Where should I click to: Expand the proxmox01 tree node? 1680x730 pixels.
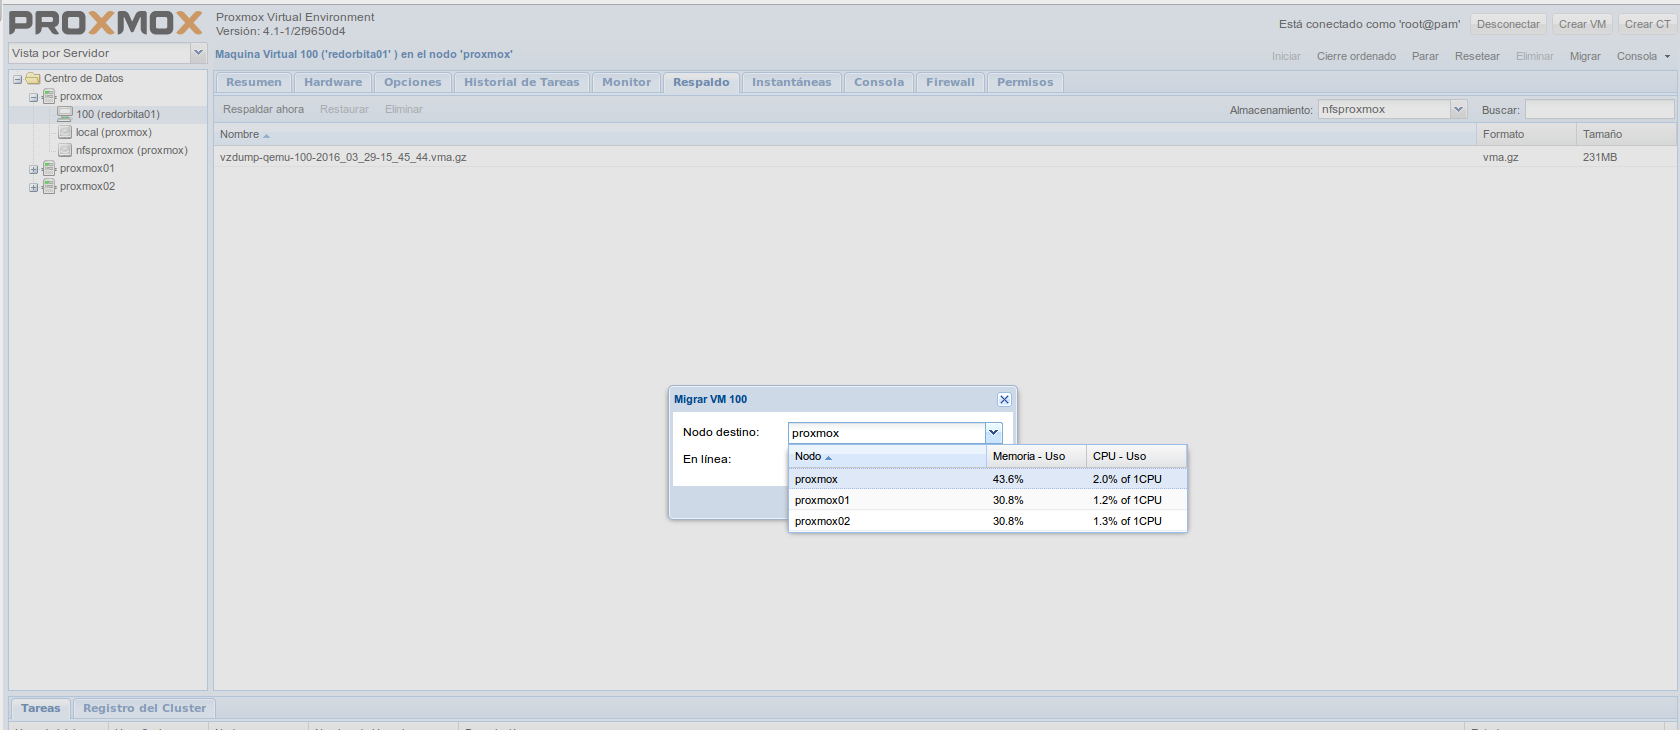(34, 169)
